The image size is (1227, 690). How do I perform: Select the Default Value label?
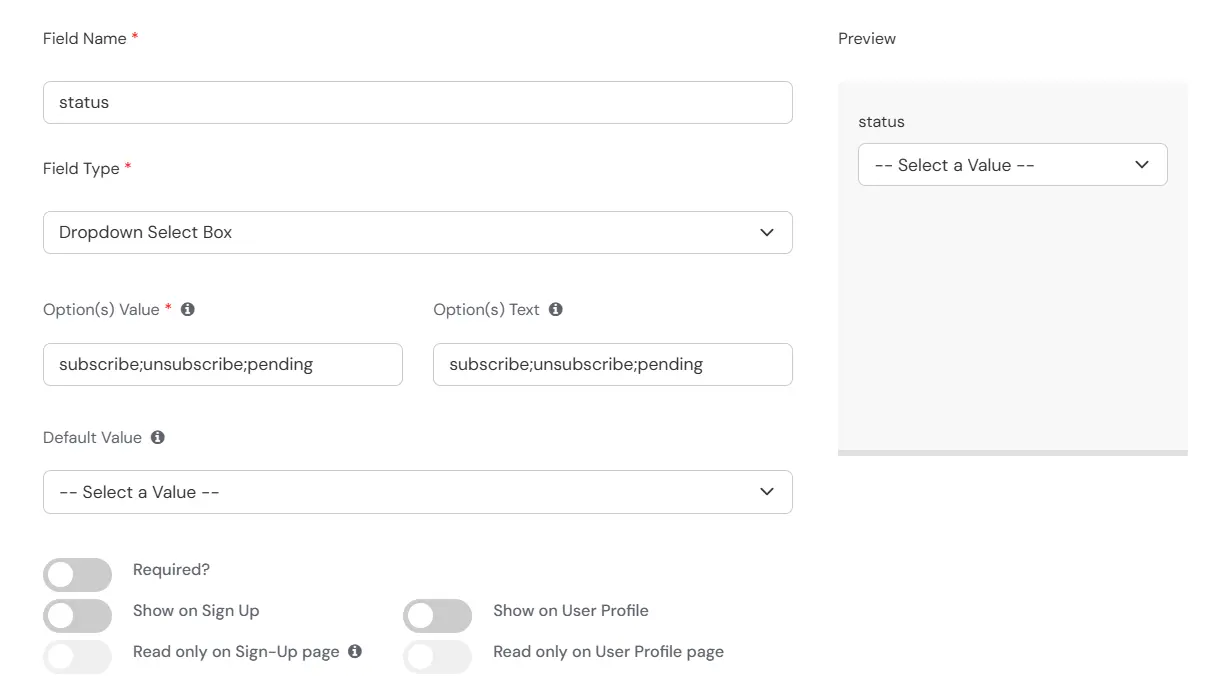92,437
